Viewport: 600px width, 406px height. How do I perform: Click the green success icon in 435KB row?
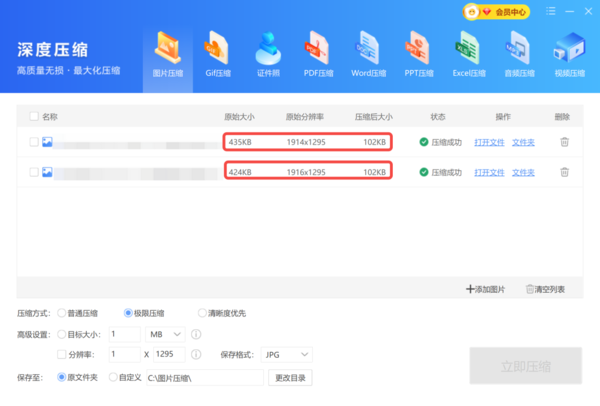[424, 142]
